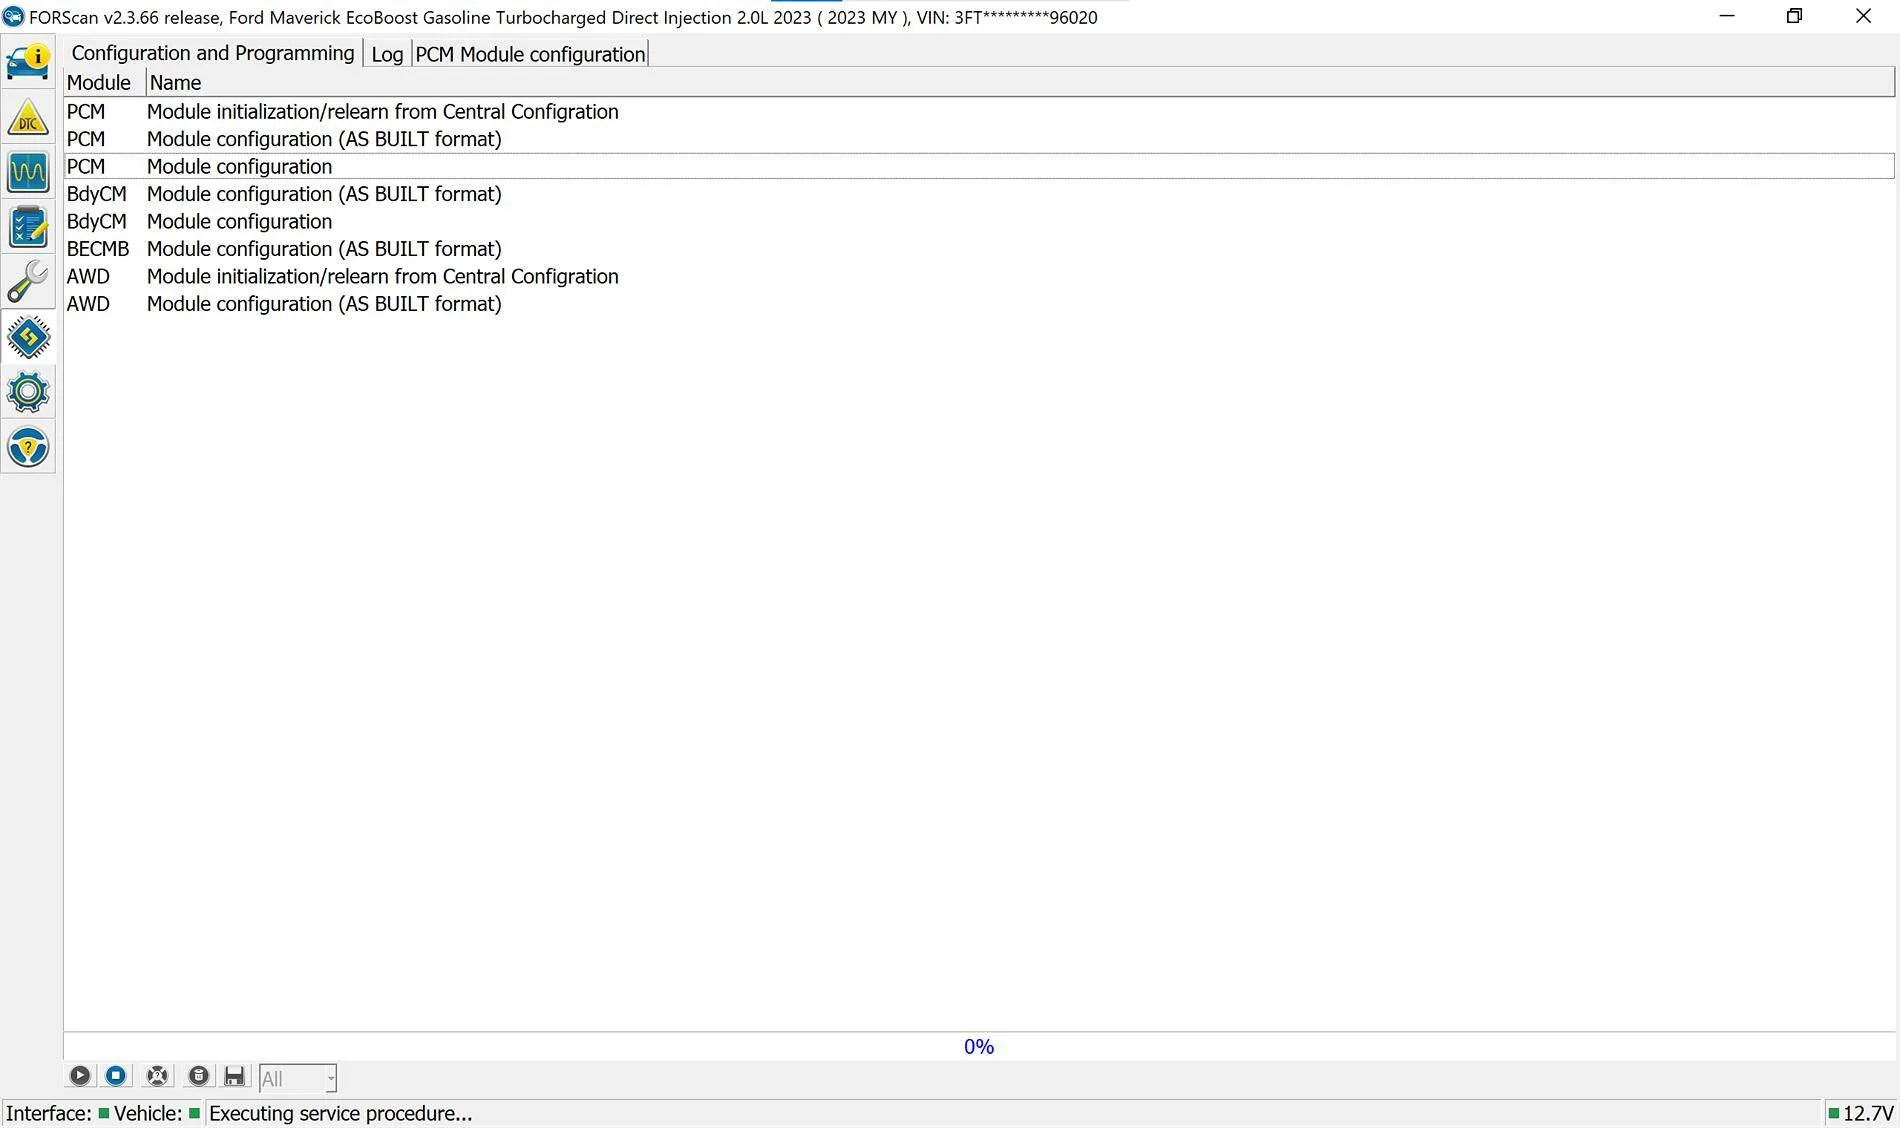This screenshot has height=1128, width=1900.
Task: Click the 0% progress bar
Action: [x=978, y=1046]
